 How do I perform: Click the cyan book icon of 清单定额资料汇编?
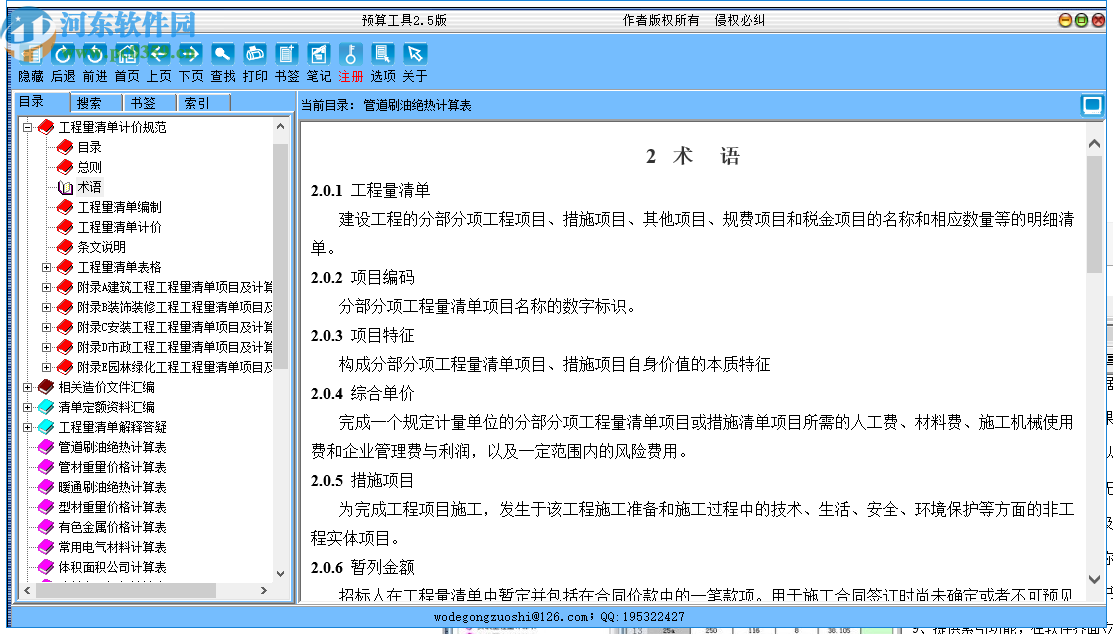coord(46,407)
